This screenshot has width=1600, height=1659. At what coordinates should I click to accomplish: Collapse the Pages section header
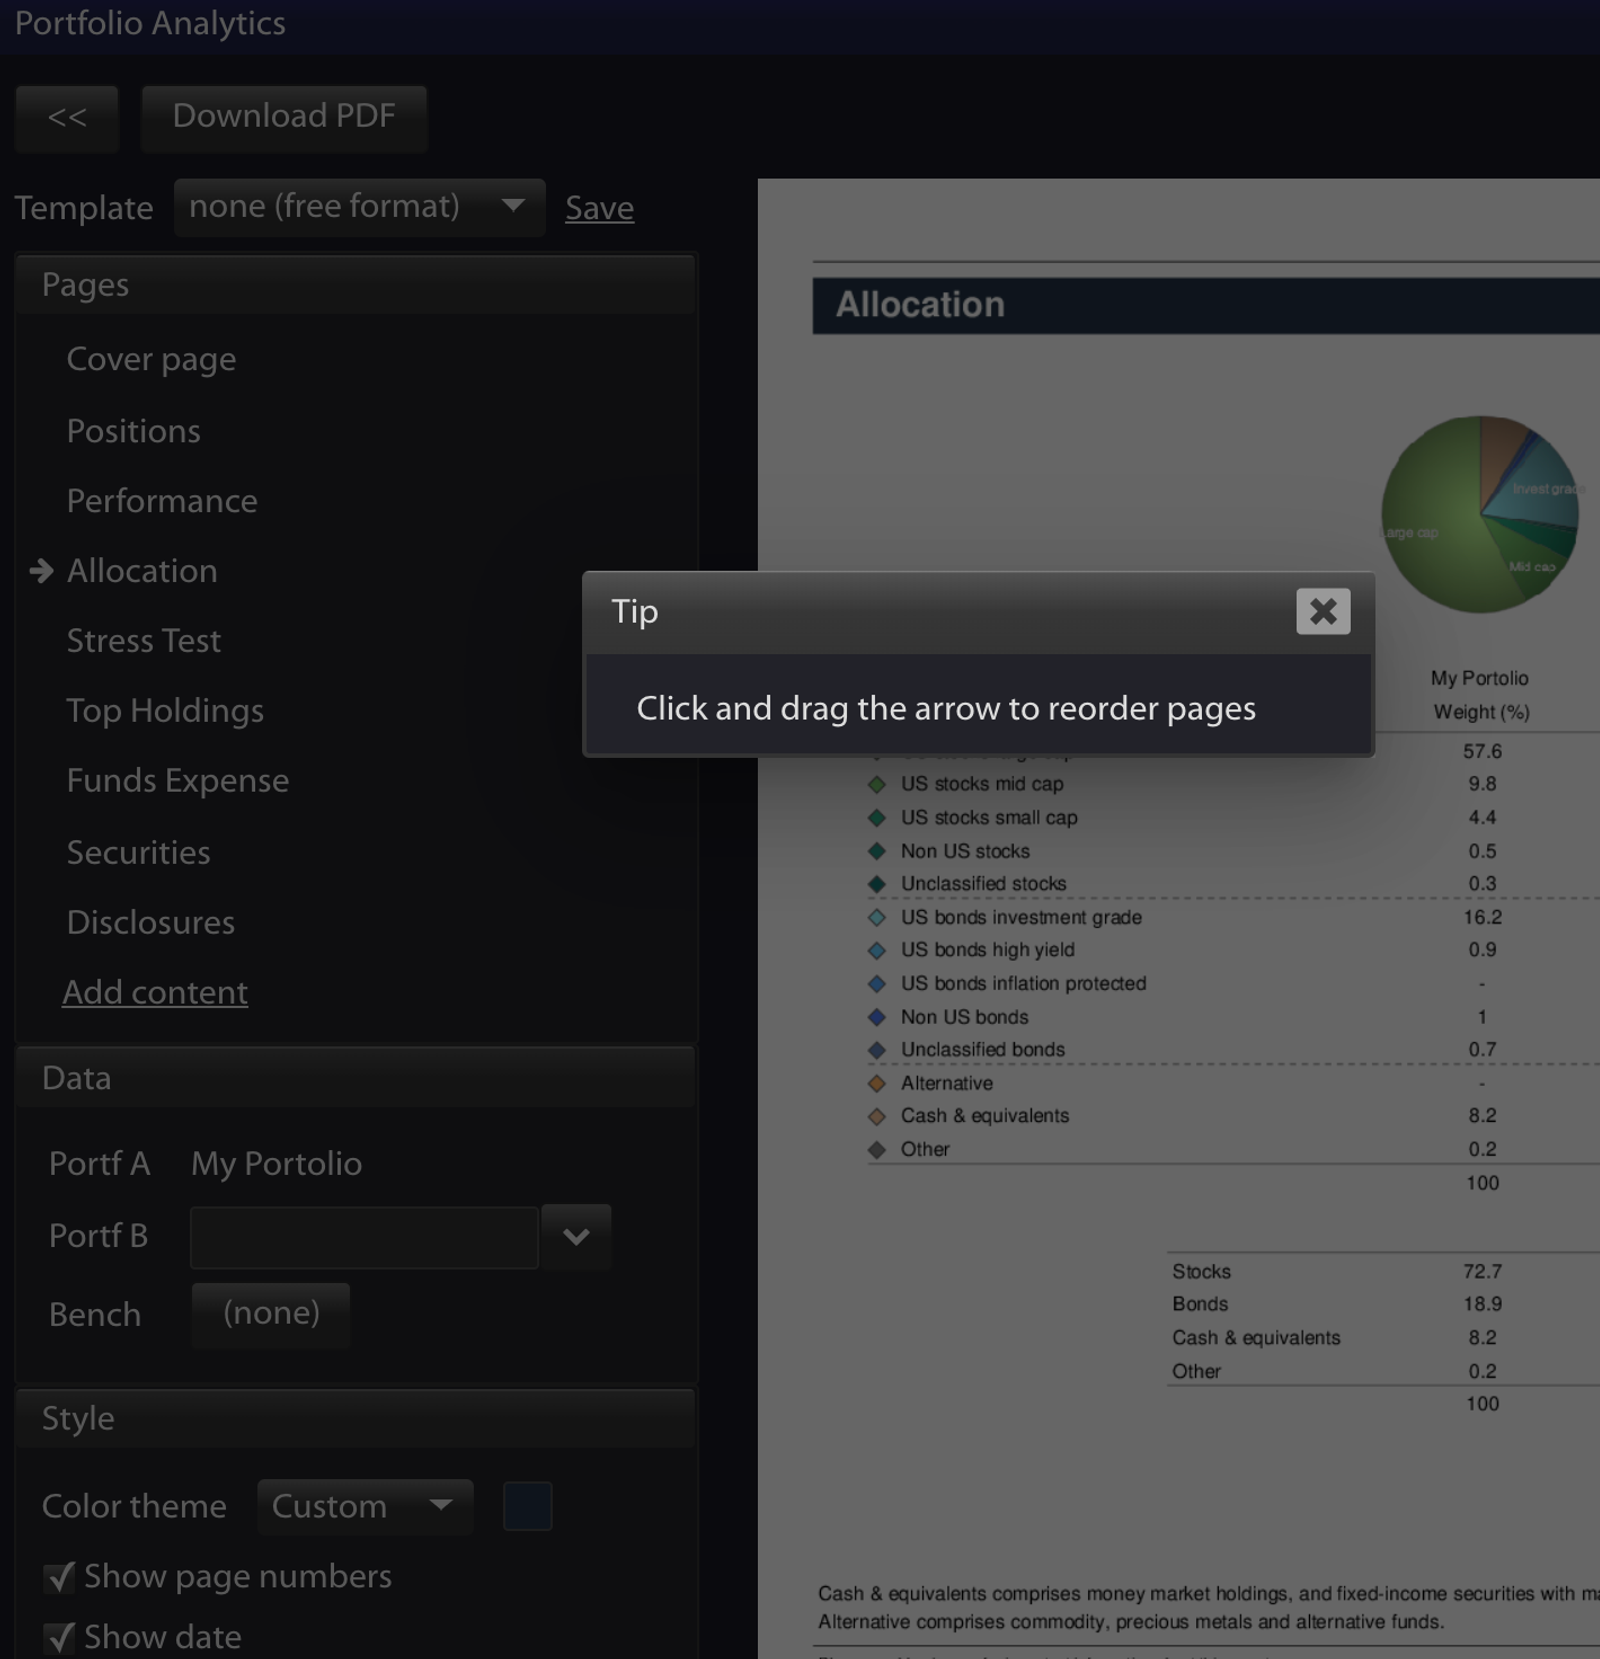tap(355, 285)
